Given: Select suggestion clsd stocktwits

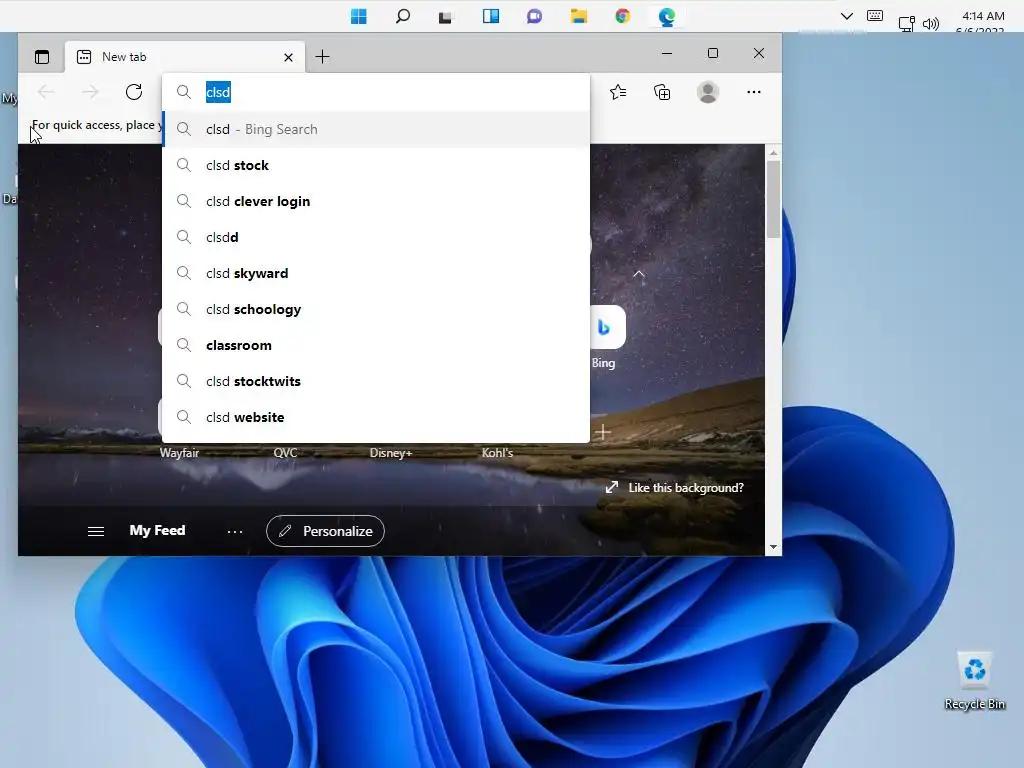Looking at the screenshot, I should pos(376,381).
